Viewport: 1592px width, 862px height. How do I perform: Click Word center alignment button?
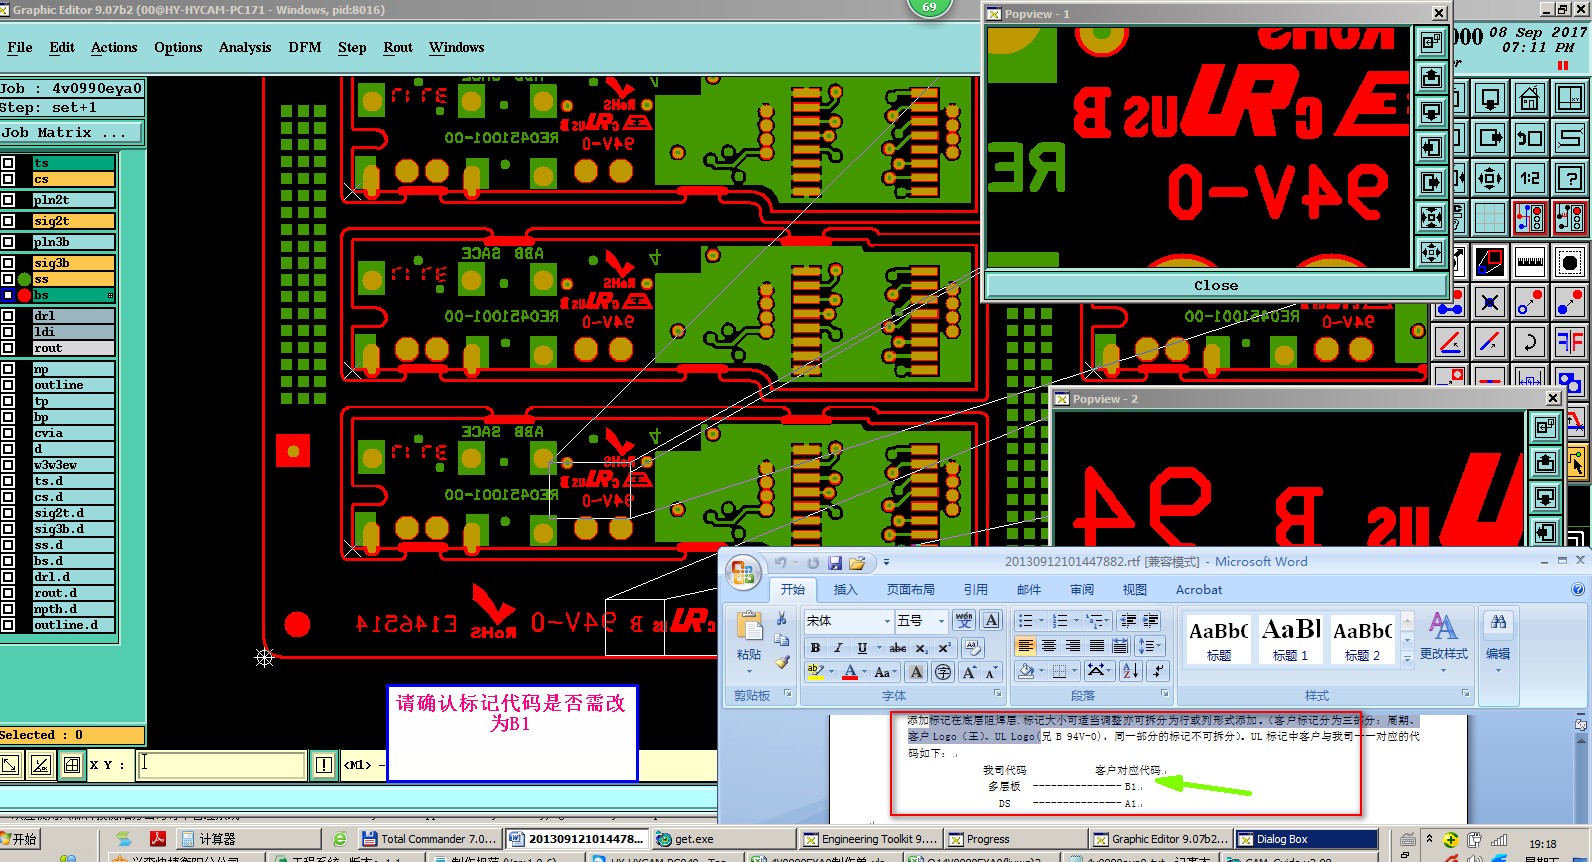click(1049, 646)
